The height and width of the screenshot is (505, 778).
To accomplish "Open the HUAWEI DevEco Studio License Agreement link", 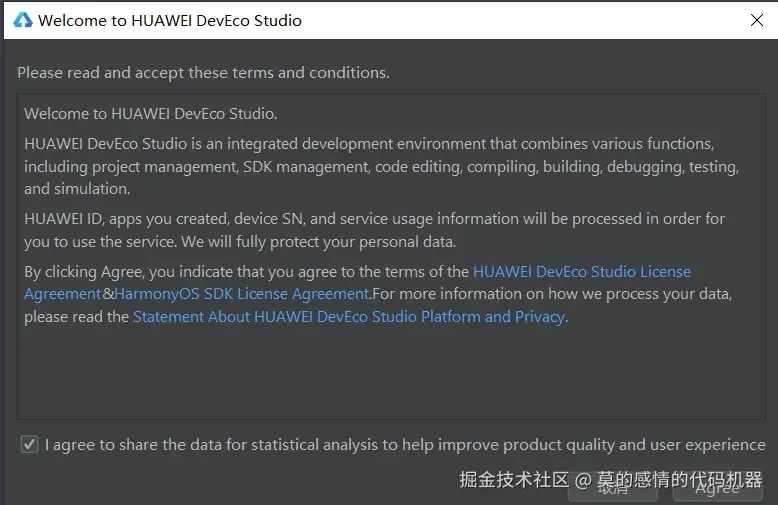I will pyautogui.click(x=581, y=271).
